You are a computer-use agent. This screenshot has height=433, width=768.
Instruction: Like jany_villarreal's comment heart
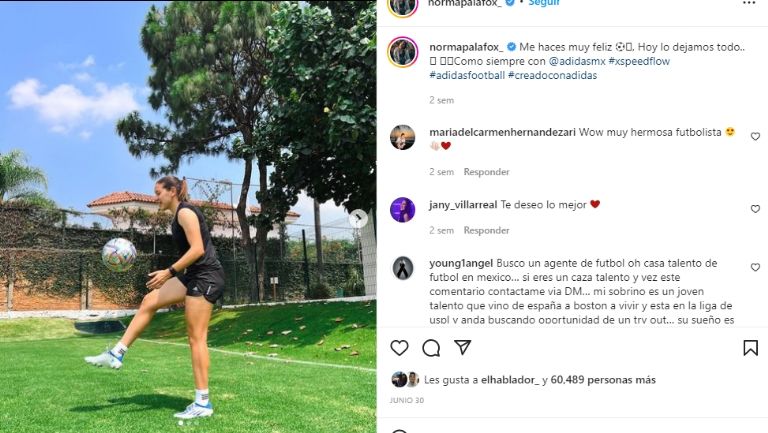point(755,209)
